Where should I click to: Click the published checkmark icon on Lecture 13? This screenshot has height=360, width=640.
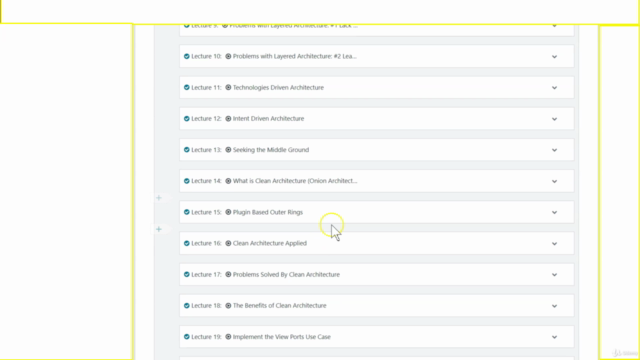tap(187, 150)
